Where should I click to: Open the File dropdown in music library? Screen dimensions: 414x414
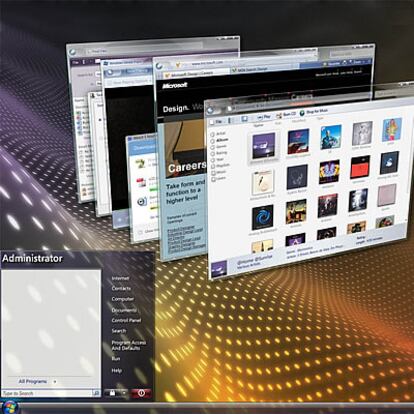click(216, 122)
